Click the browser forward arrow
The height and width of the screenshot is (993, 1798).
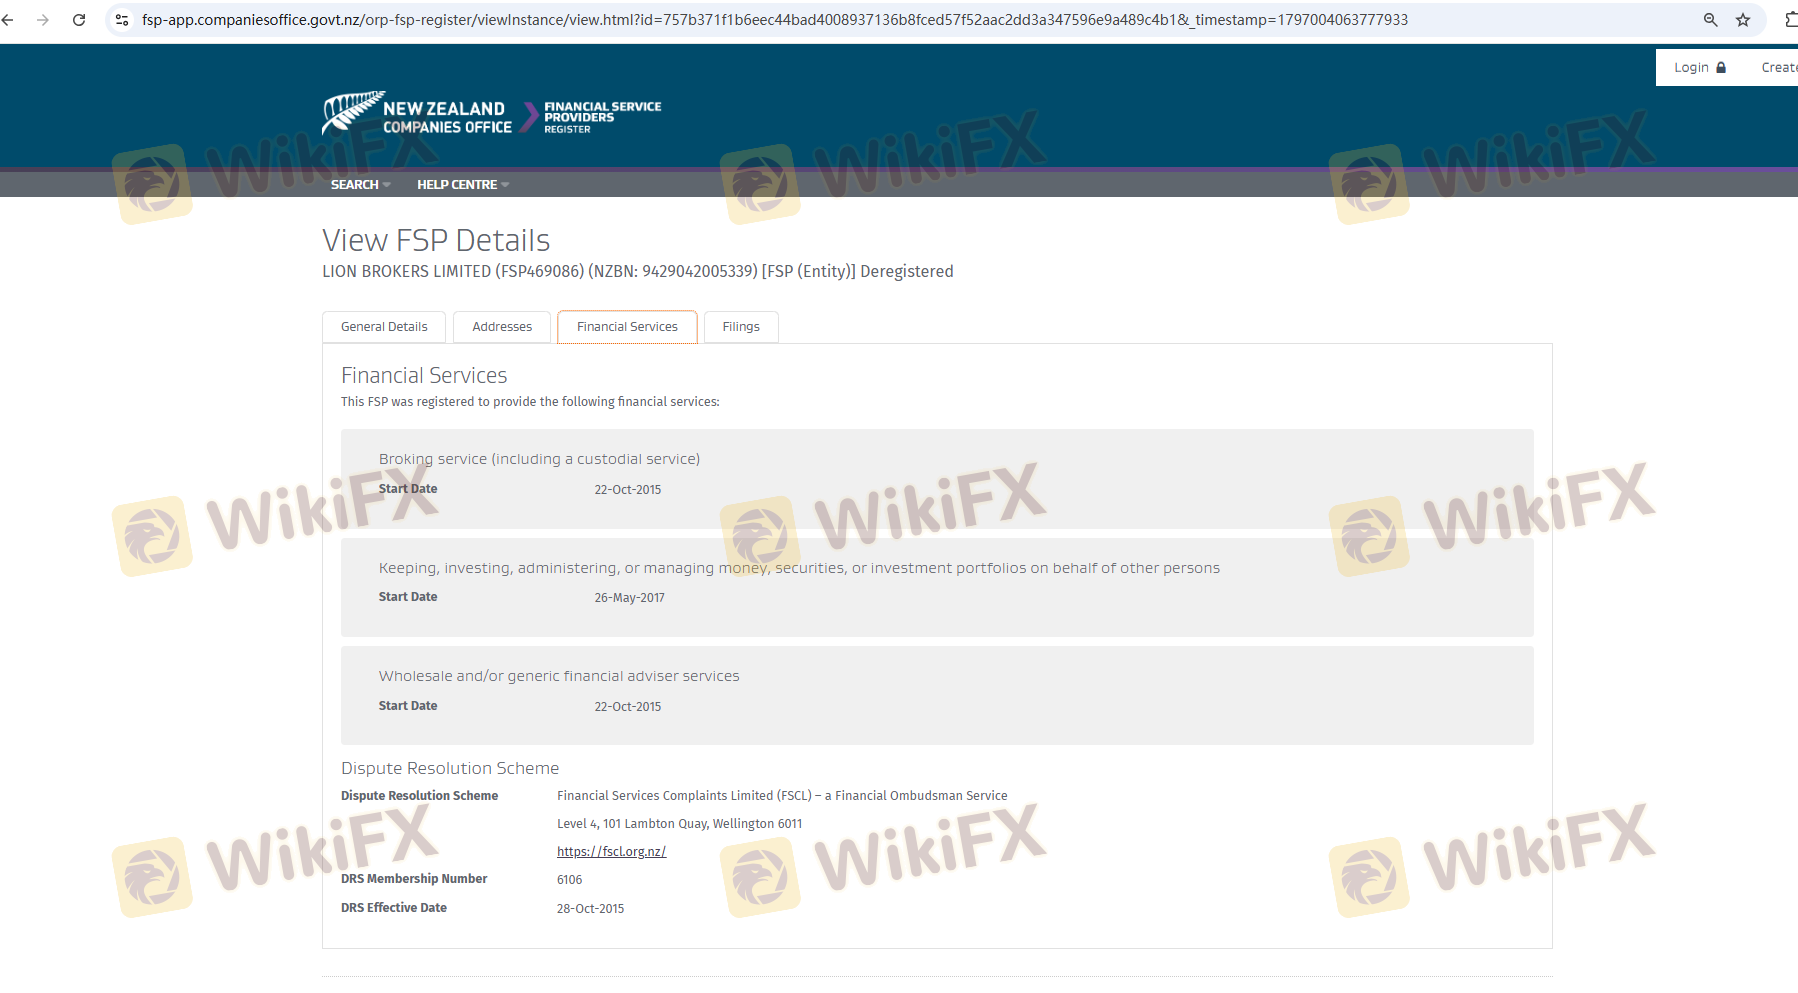43,20
